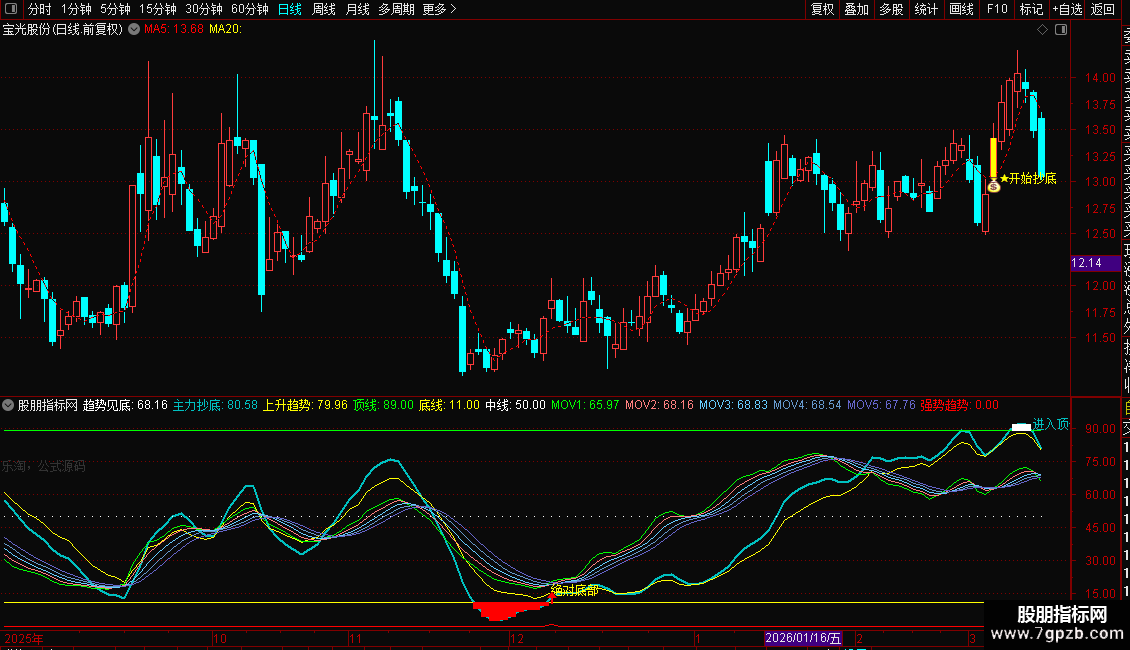This screenshot has width=1130, height=650.
Task: Click the 开始抄底 money bag signal icon
Action: pyautogui.click(x=994, y=185)
